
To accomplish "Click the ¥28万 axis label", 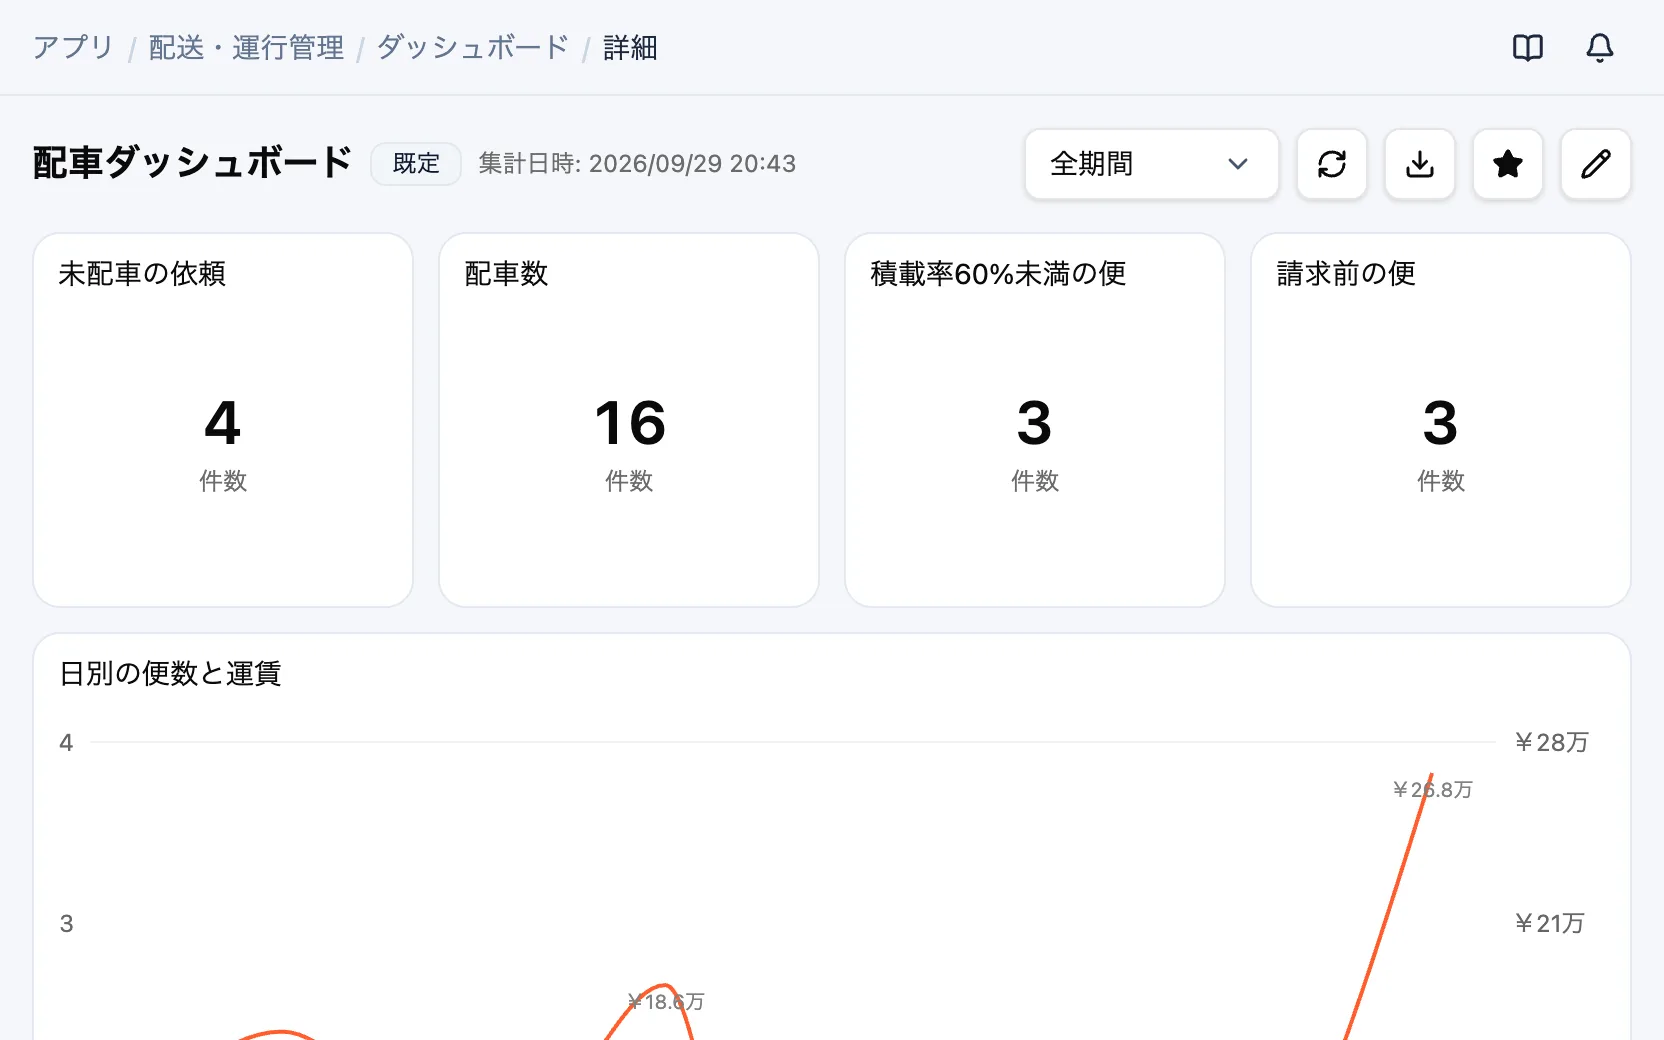I will coord(1551,742).
